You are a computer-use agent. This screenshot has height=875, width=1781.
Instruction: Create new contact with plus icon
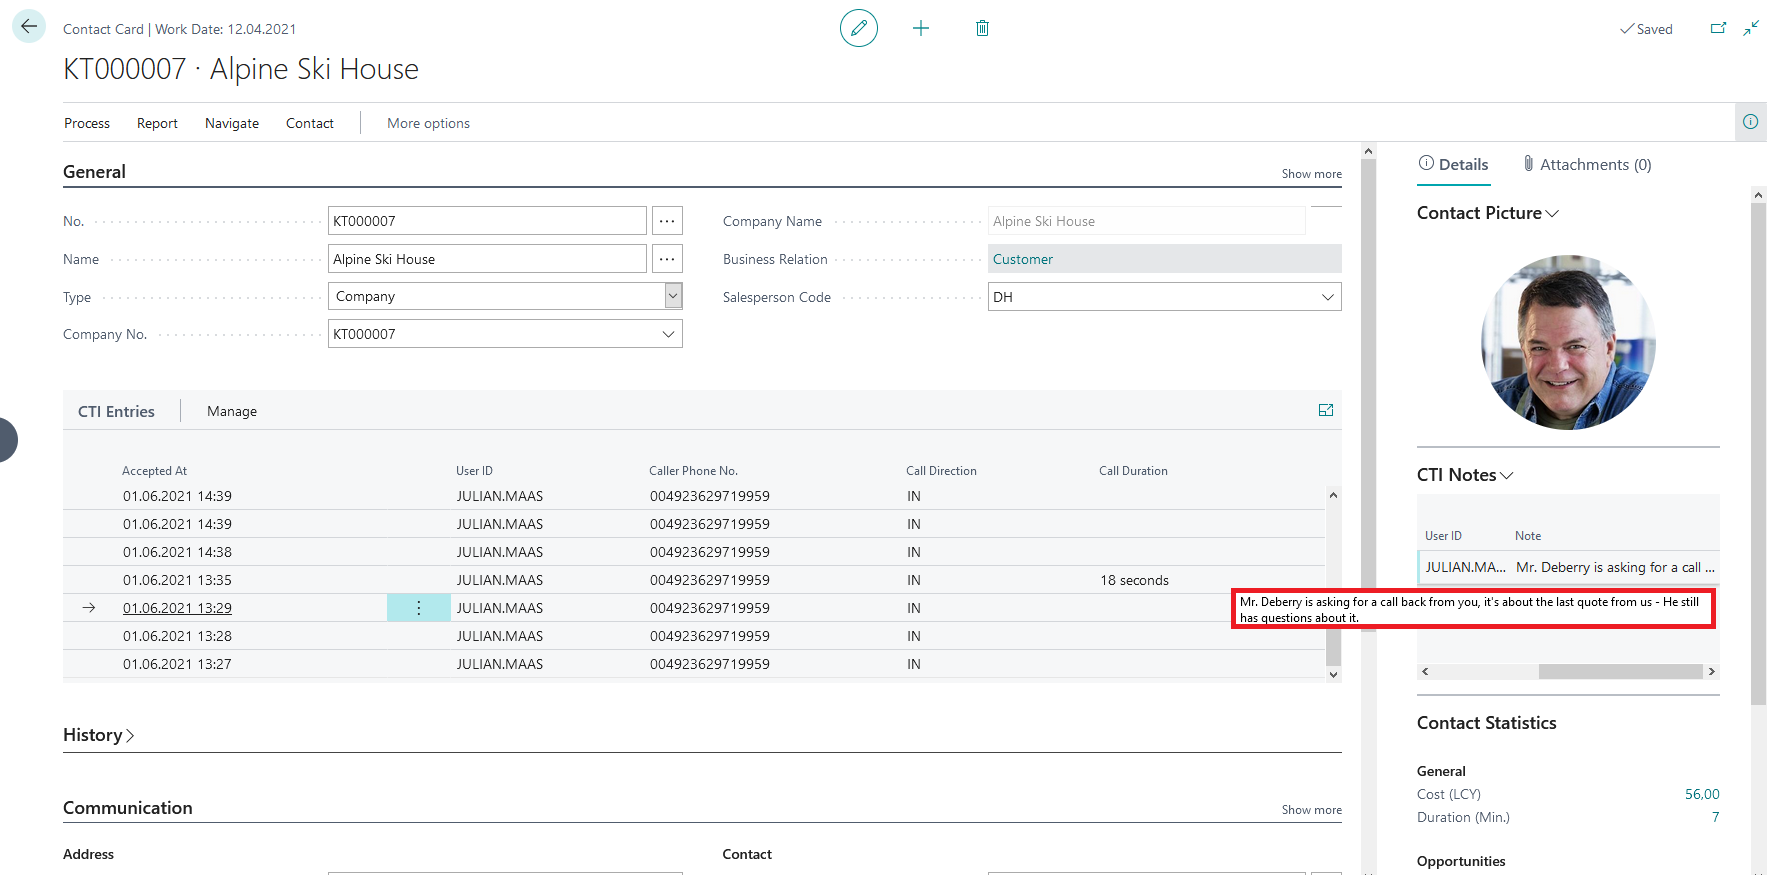click(921, 28)
